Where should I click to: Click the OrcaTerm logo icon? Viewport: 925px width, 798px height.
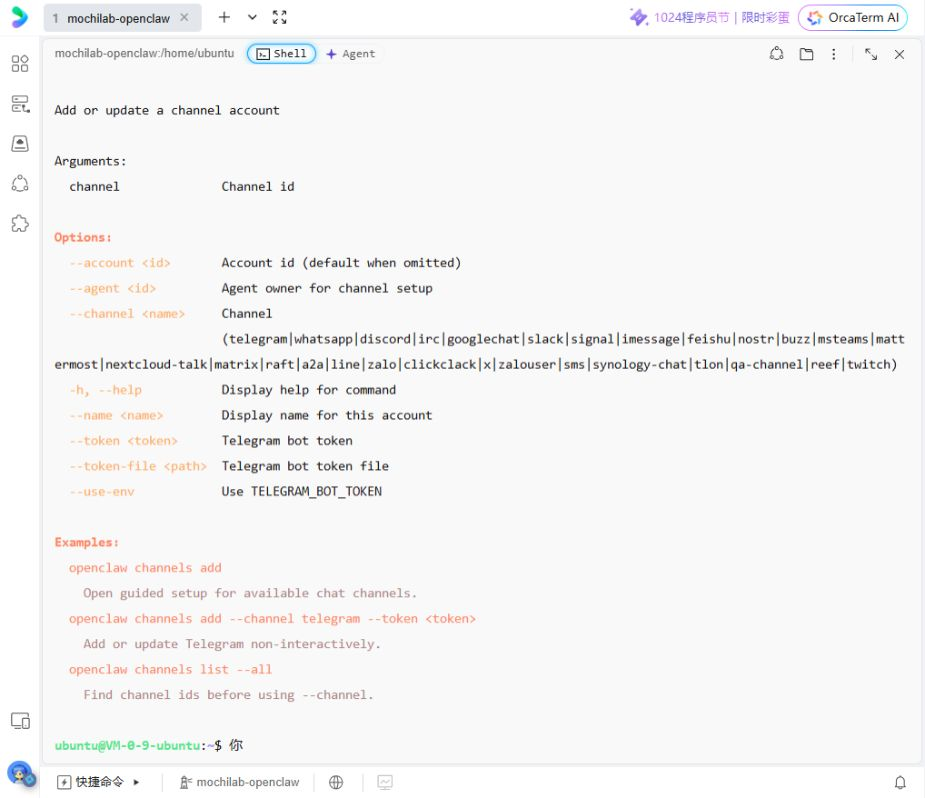[19, 17]
